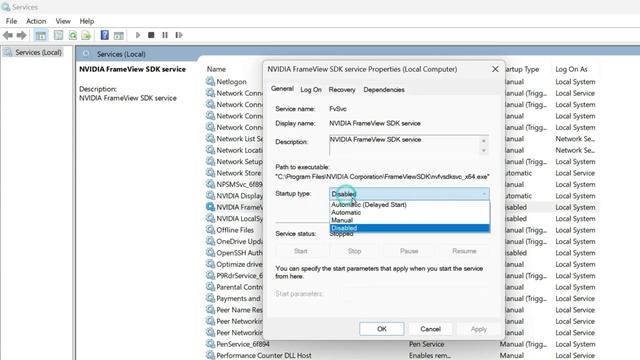Click the Pause Service toolbar icon
Viewport: 640px width, 360px height.
(165, 35)
